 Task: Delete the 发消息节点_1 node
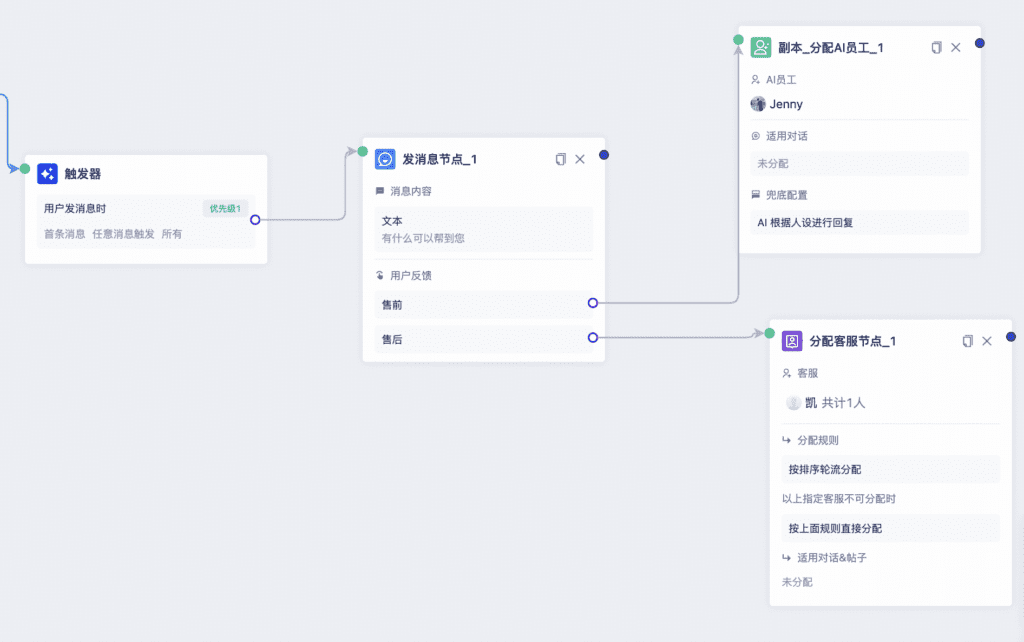click(580, 159)
